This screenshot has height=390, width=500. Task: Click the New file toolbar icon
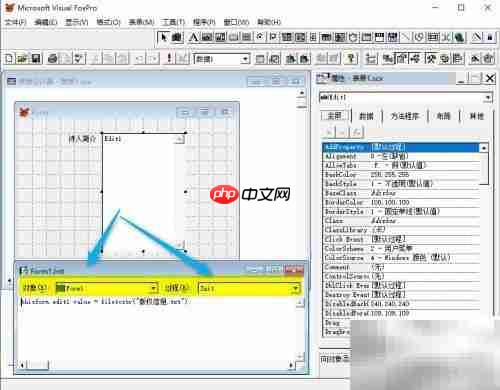pos(9,59)
